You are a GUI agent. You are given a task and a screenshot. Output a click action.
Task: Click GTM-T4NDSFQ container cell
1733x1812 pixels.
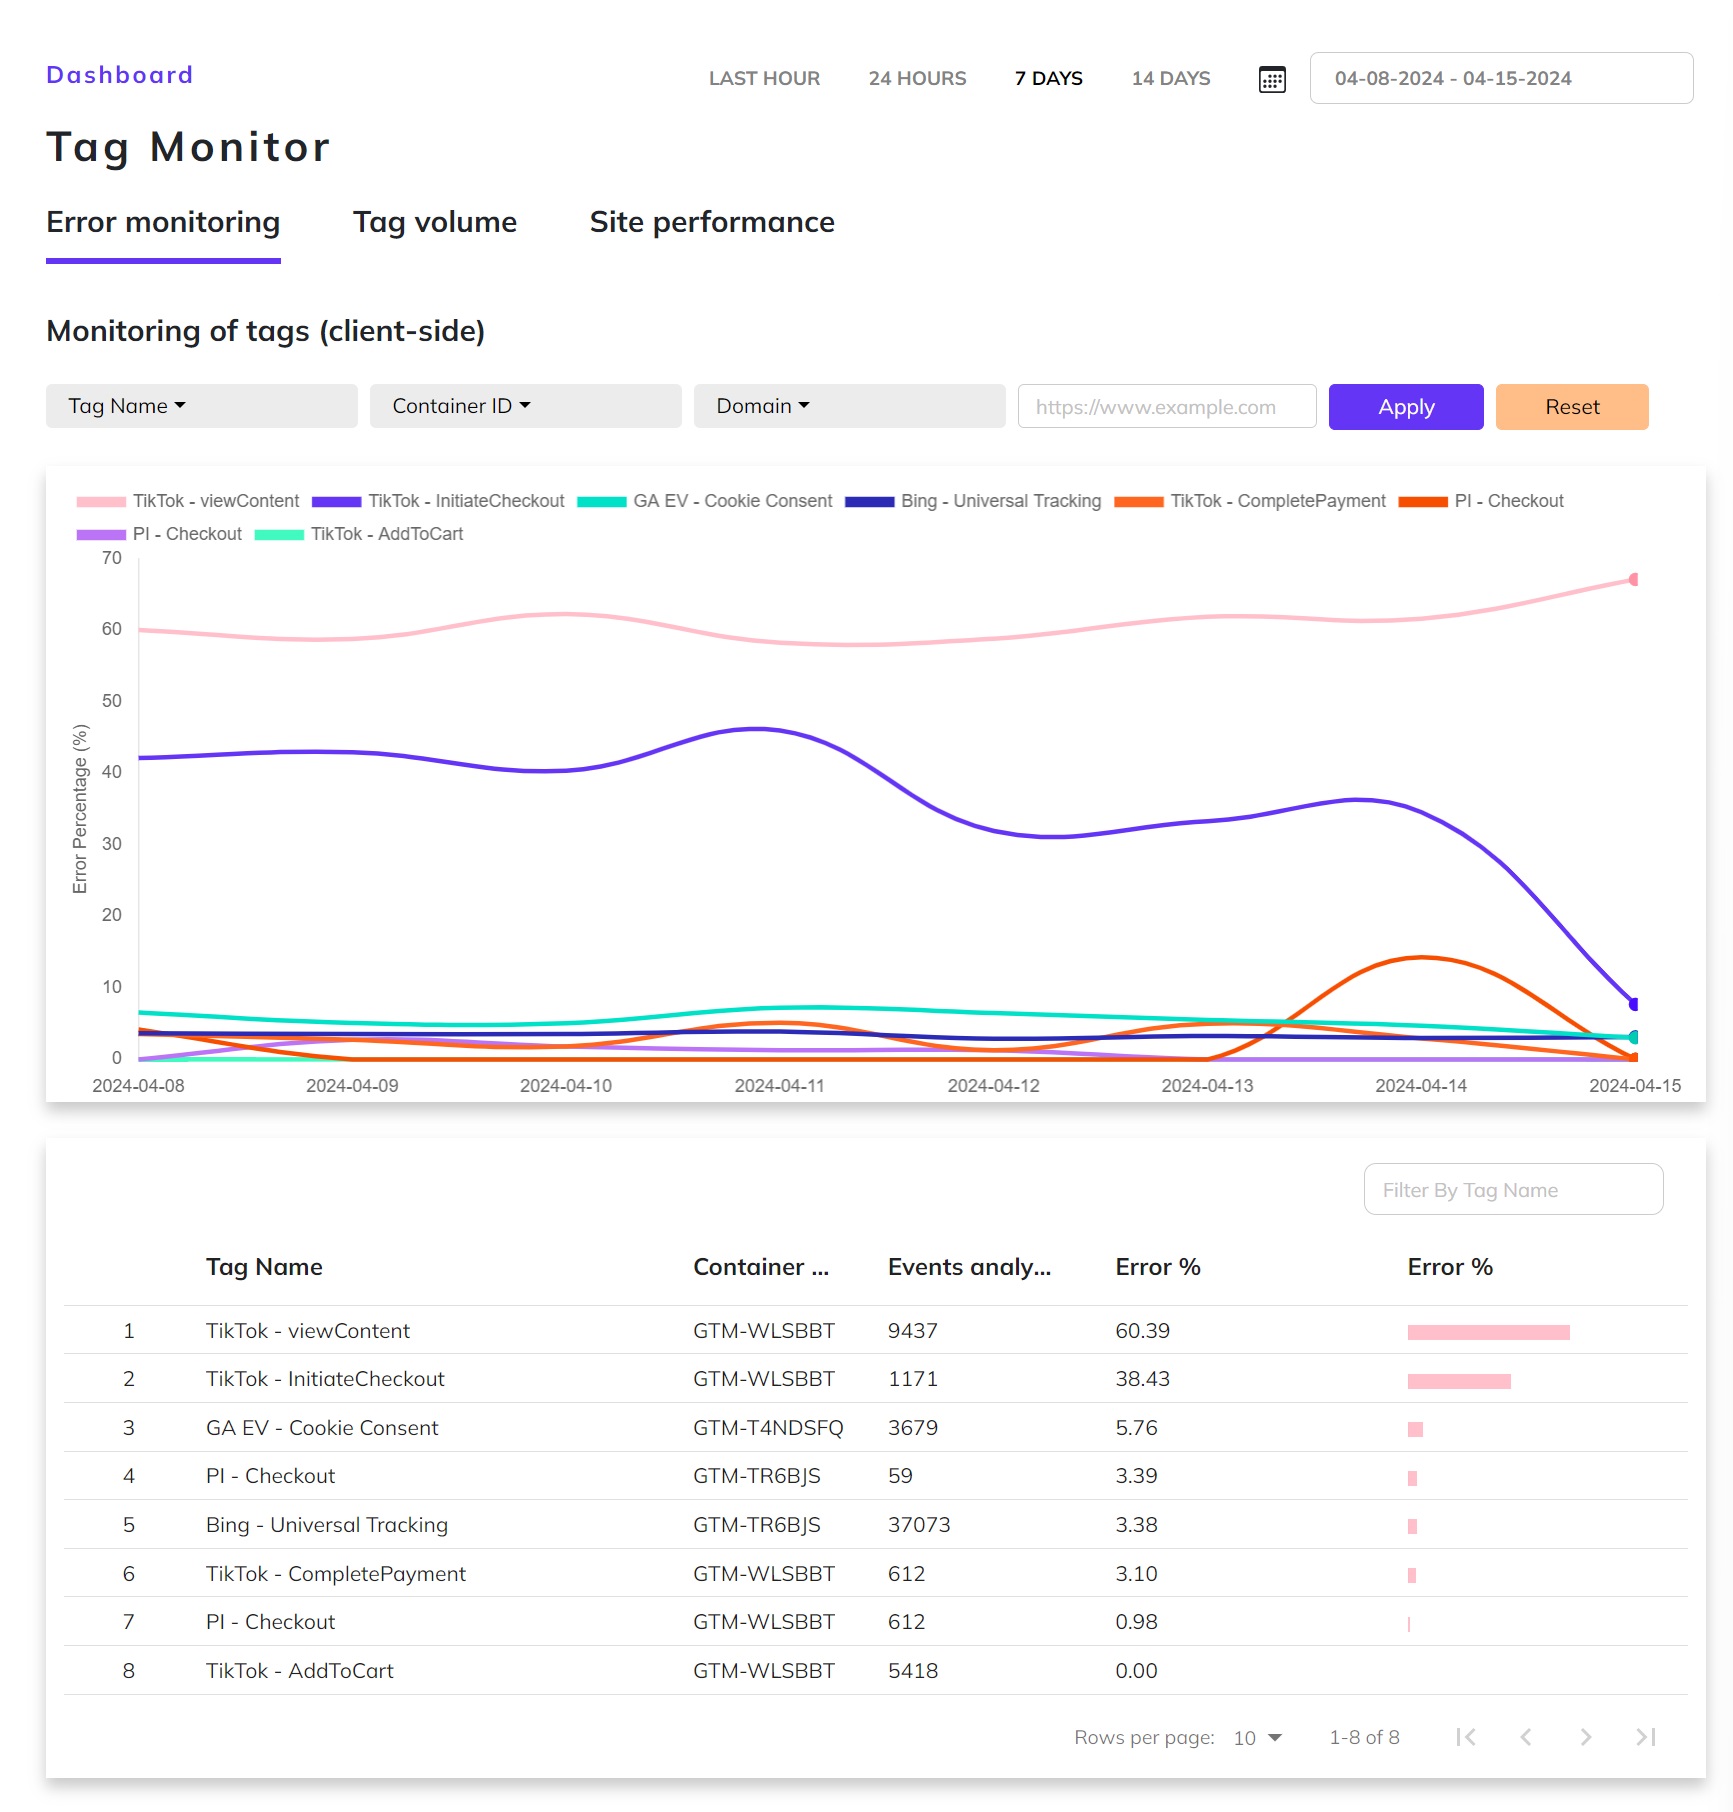tap(768, 1428)
